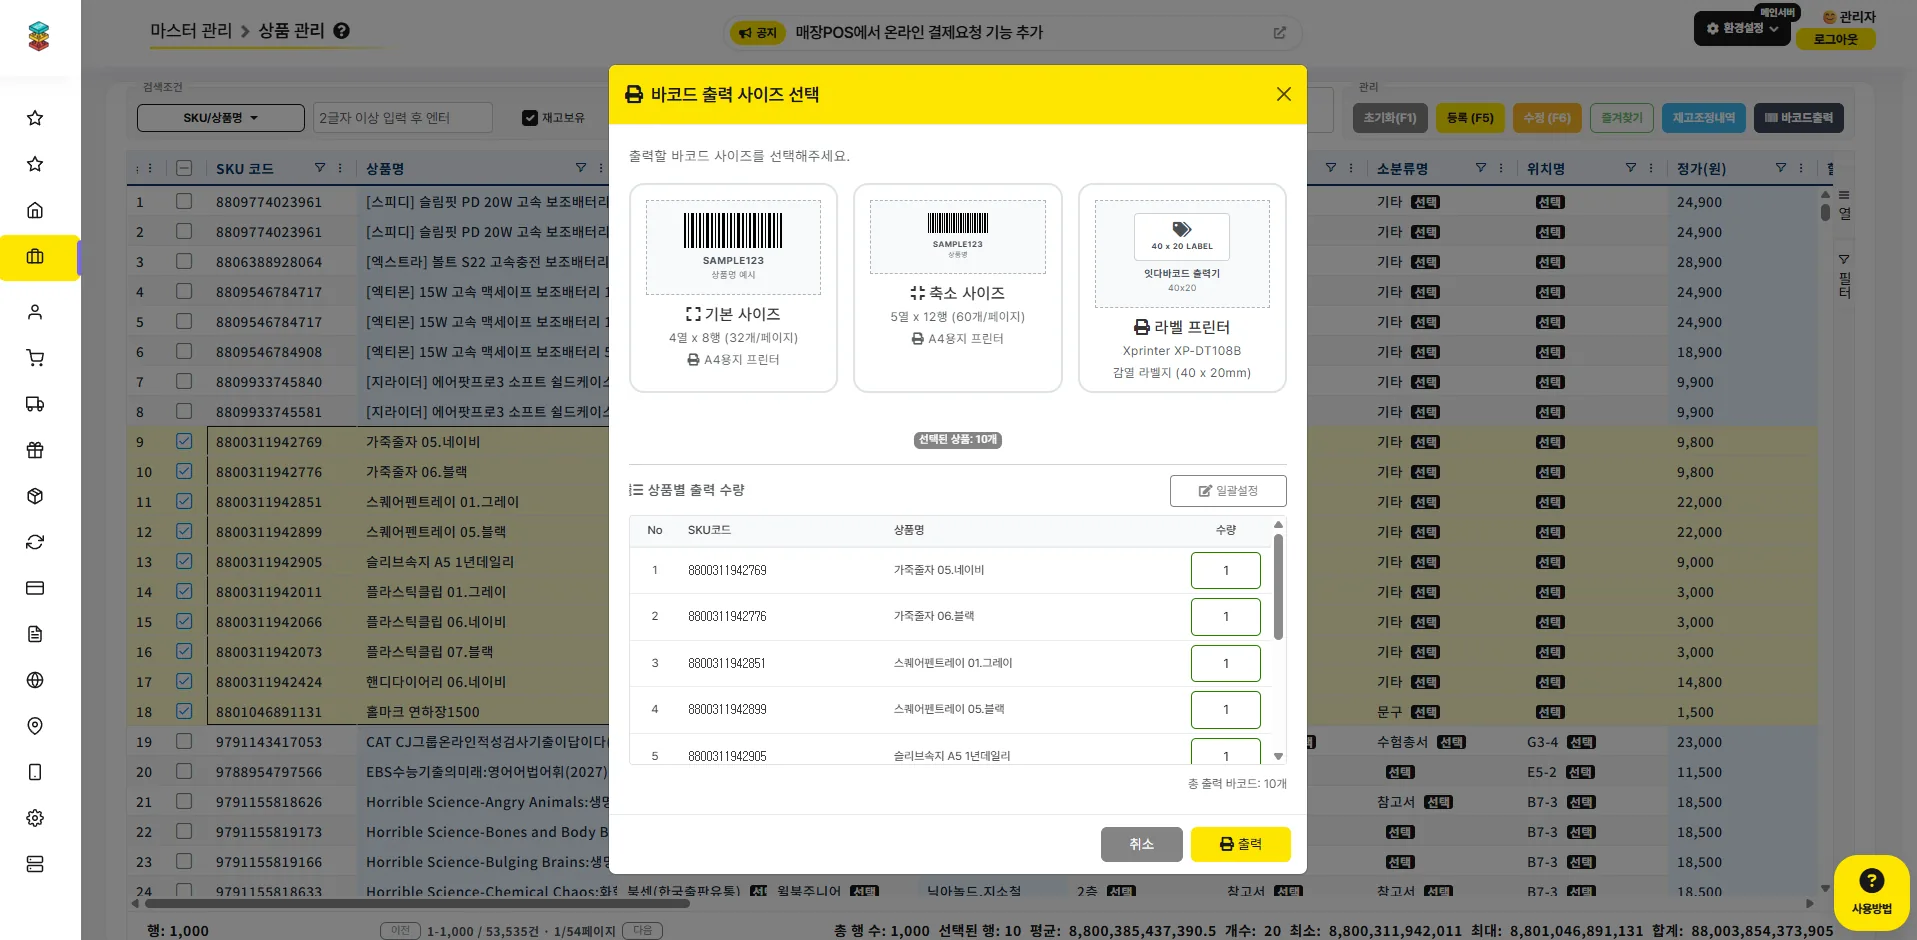Select the 기본 사이즈 barcode option
The image size is (1917, 940).
pyautogui.click(x=733, y=288)
